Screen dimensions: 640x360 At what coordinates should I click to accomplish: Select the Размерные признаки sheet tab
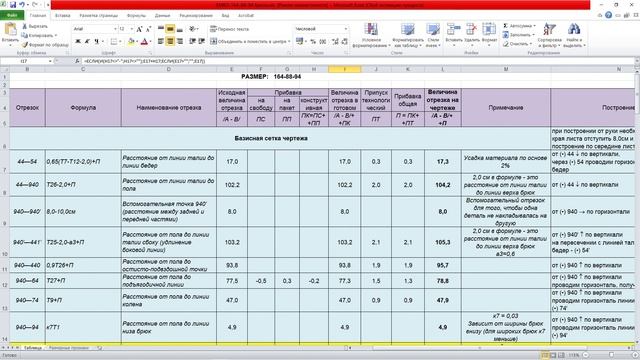coord(69,348)
